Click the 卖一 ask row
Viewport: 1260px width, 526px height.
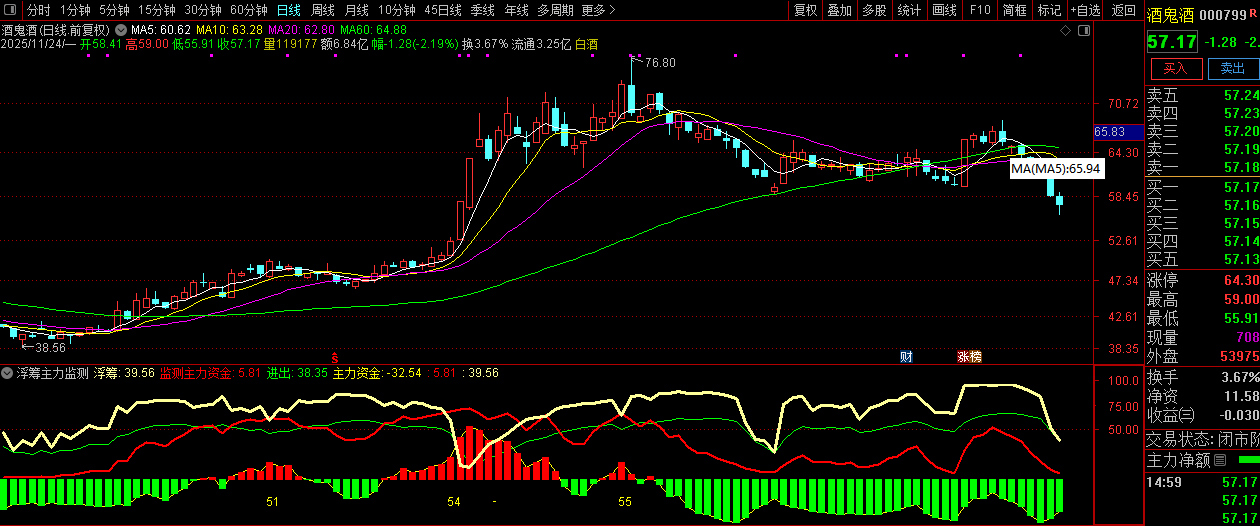1202,167
